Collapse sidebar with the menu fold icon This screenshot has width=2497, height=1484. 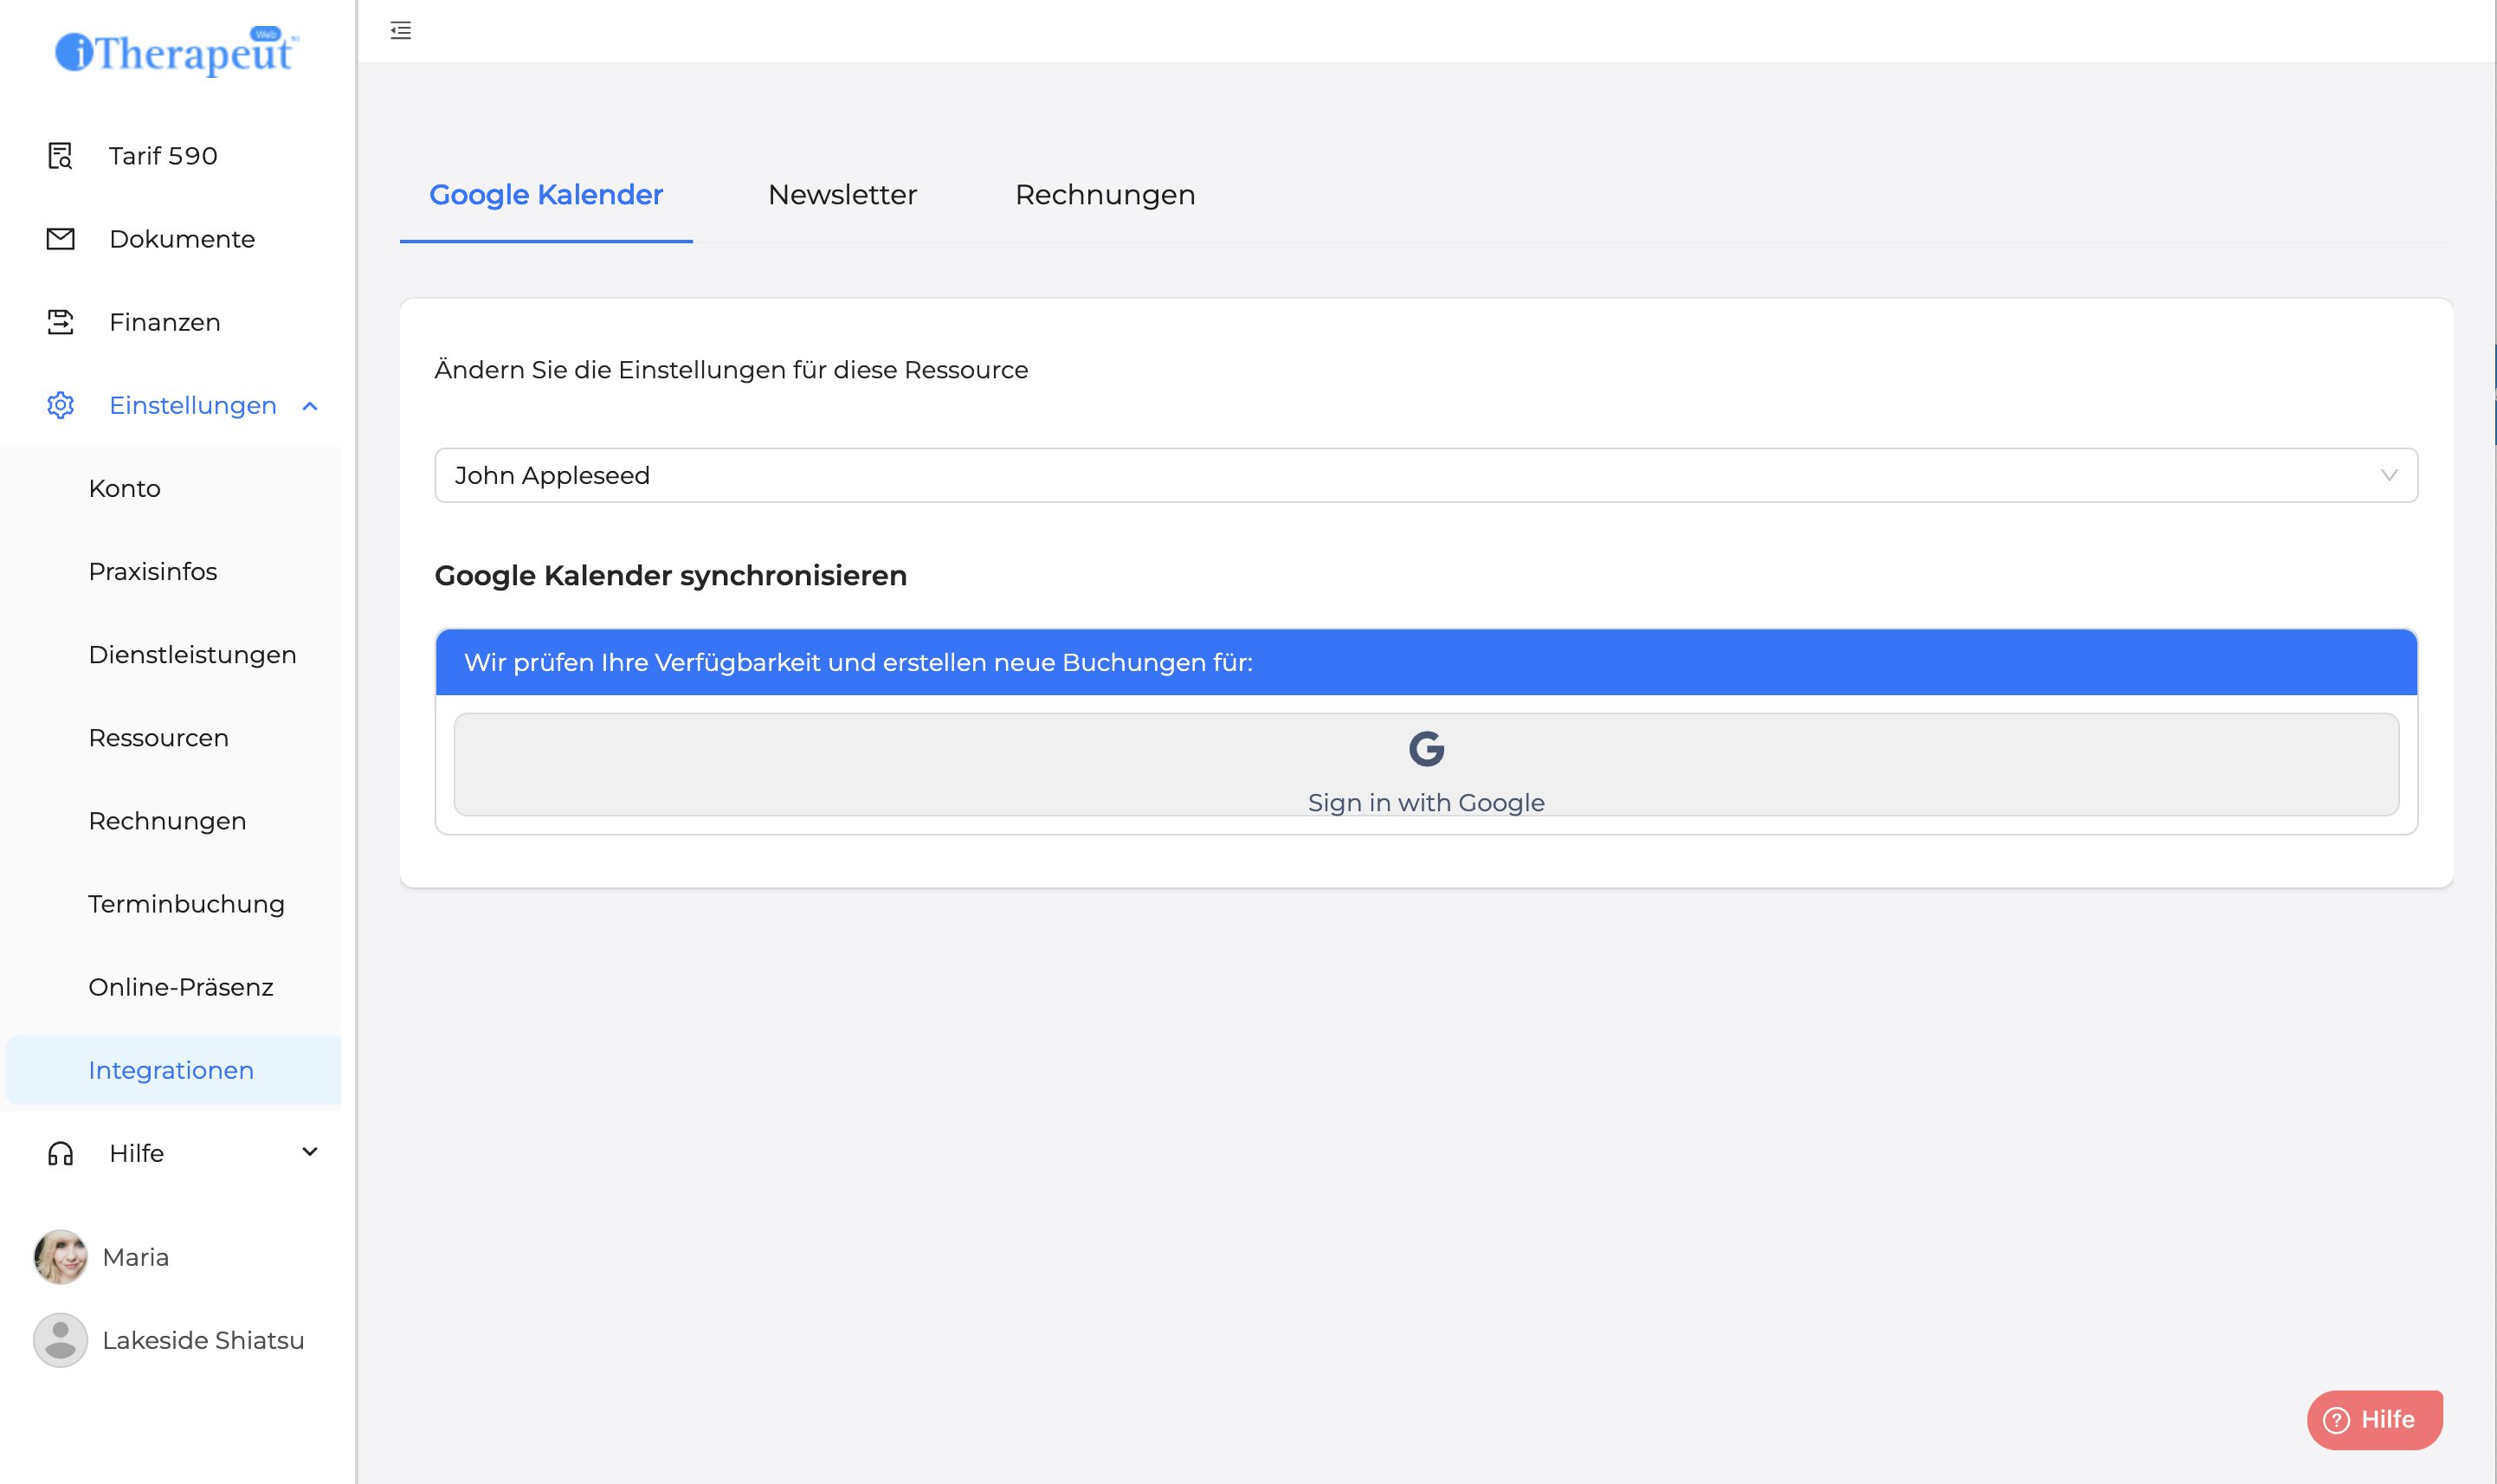(x=401, y=31)
